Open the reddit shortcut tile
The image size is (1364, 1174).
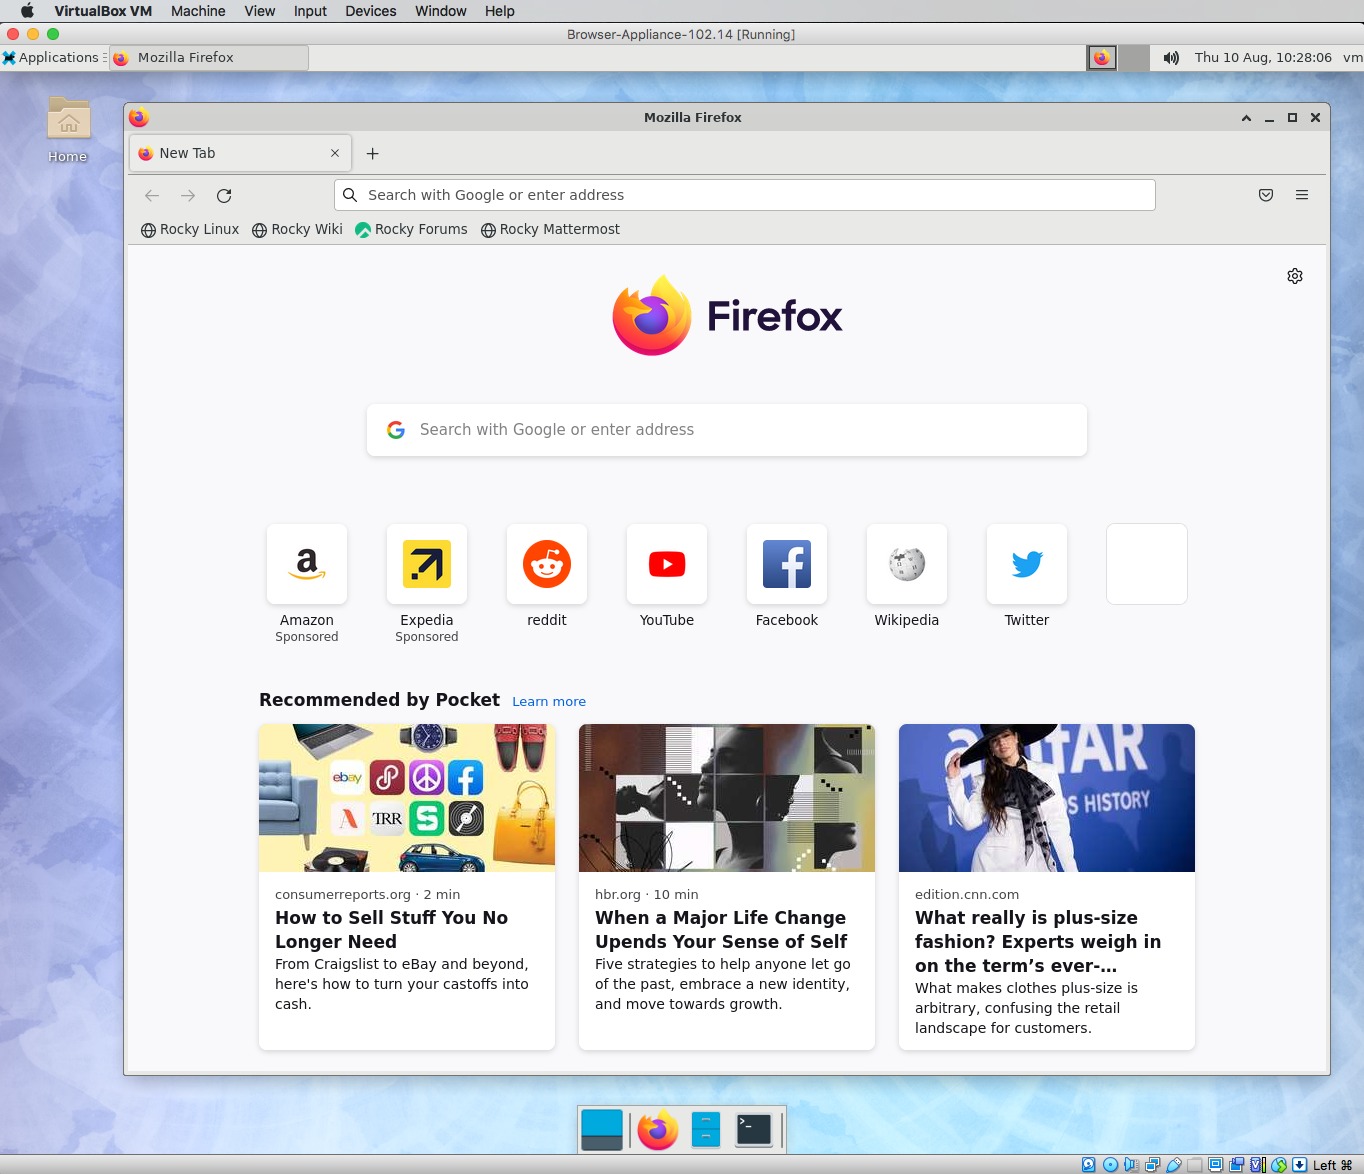pos(547,564)
